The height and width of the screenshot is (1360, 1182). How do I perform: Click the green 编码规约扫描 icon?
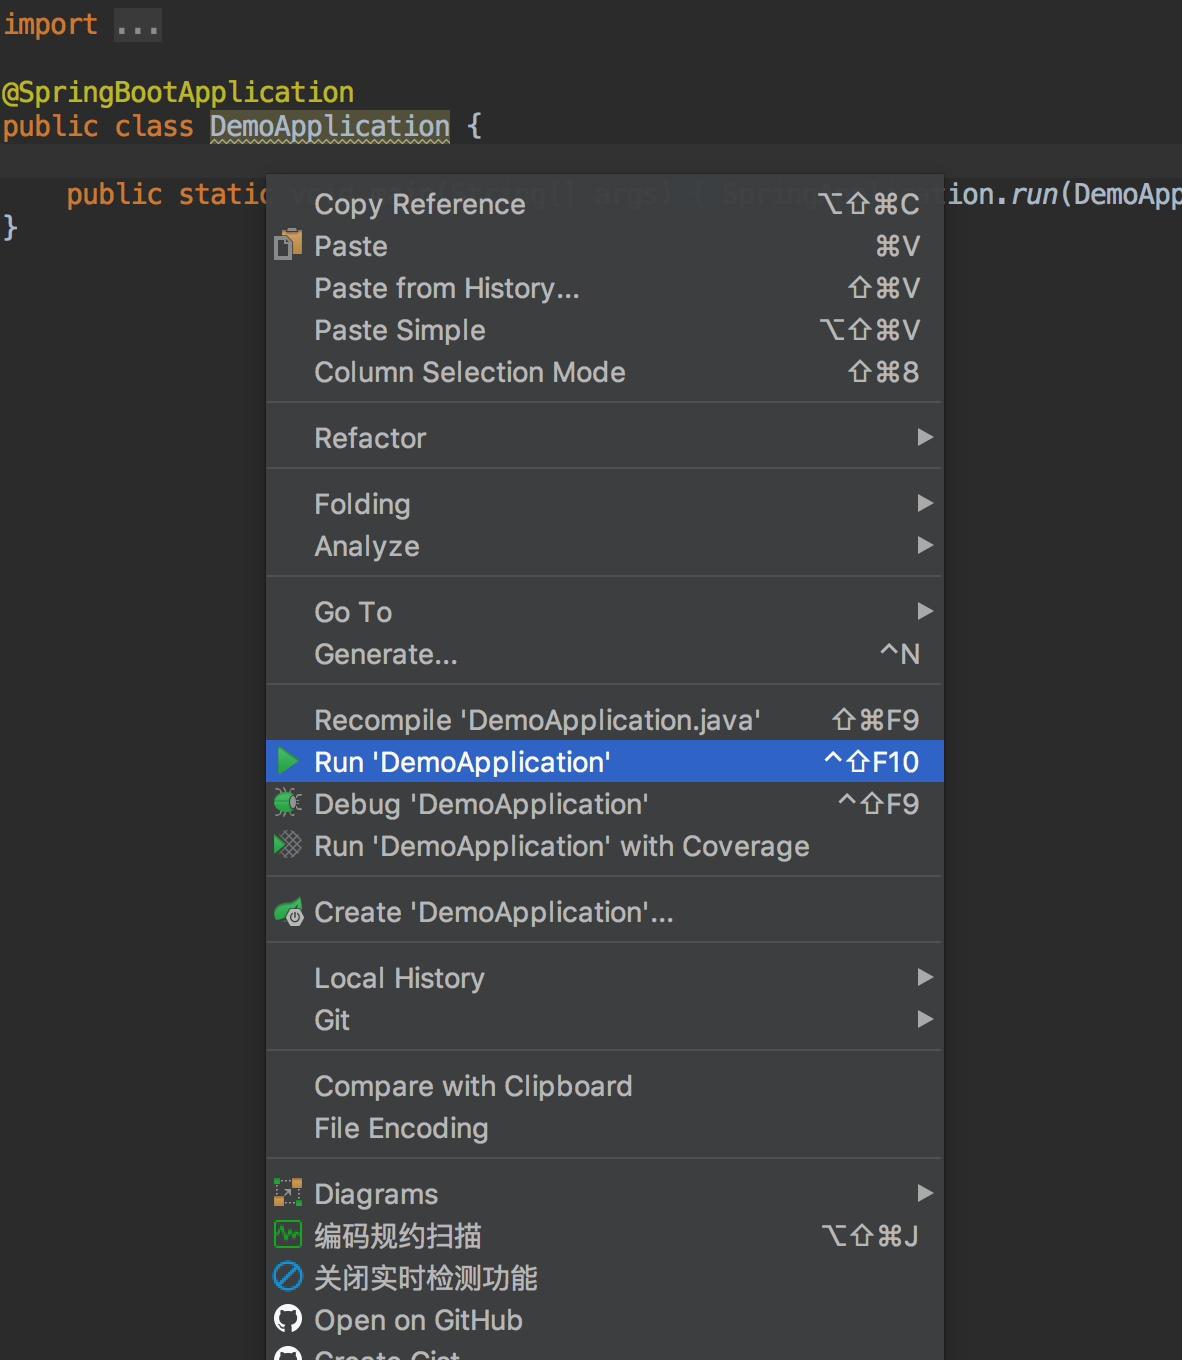[288, 1235]
